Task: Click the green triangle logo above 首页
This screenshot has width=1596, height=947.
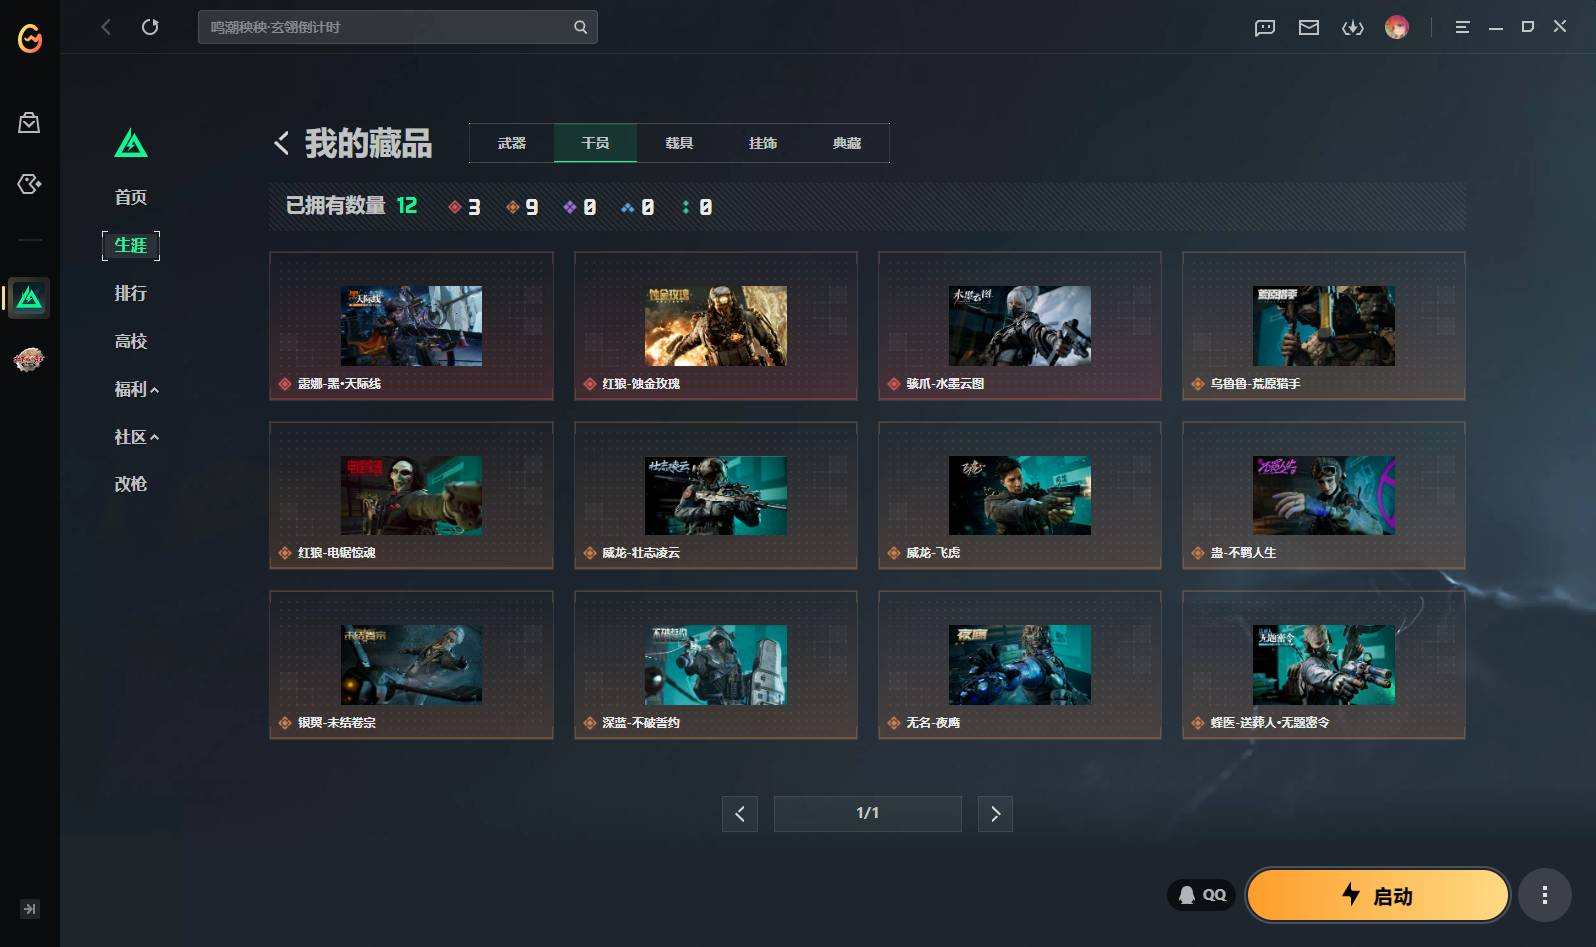Action: (x=131, y=144)
